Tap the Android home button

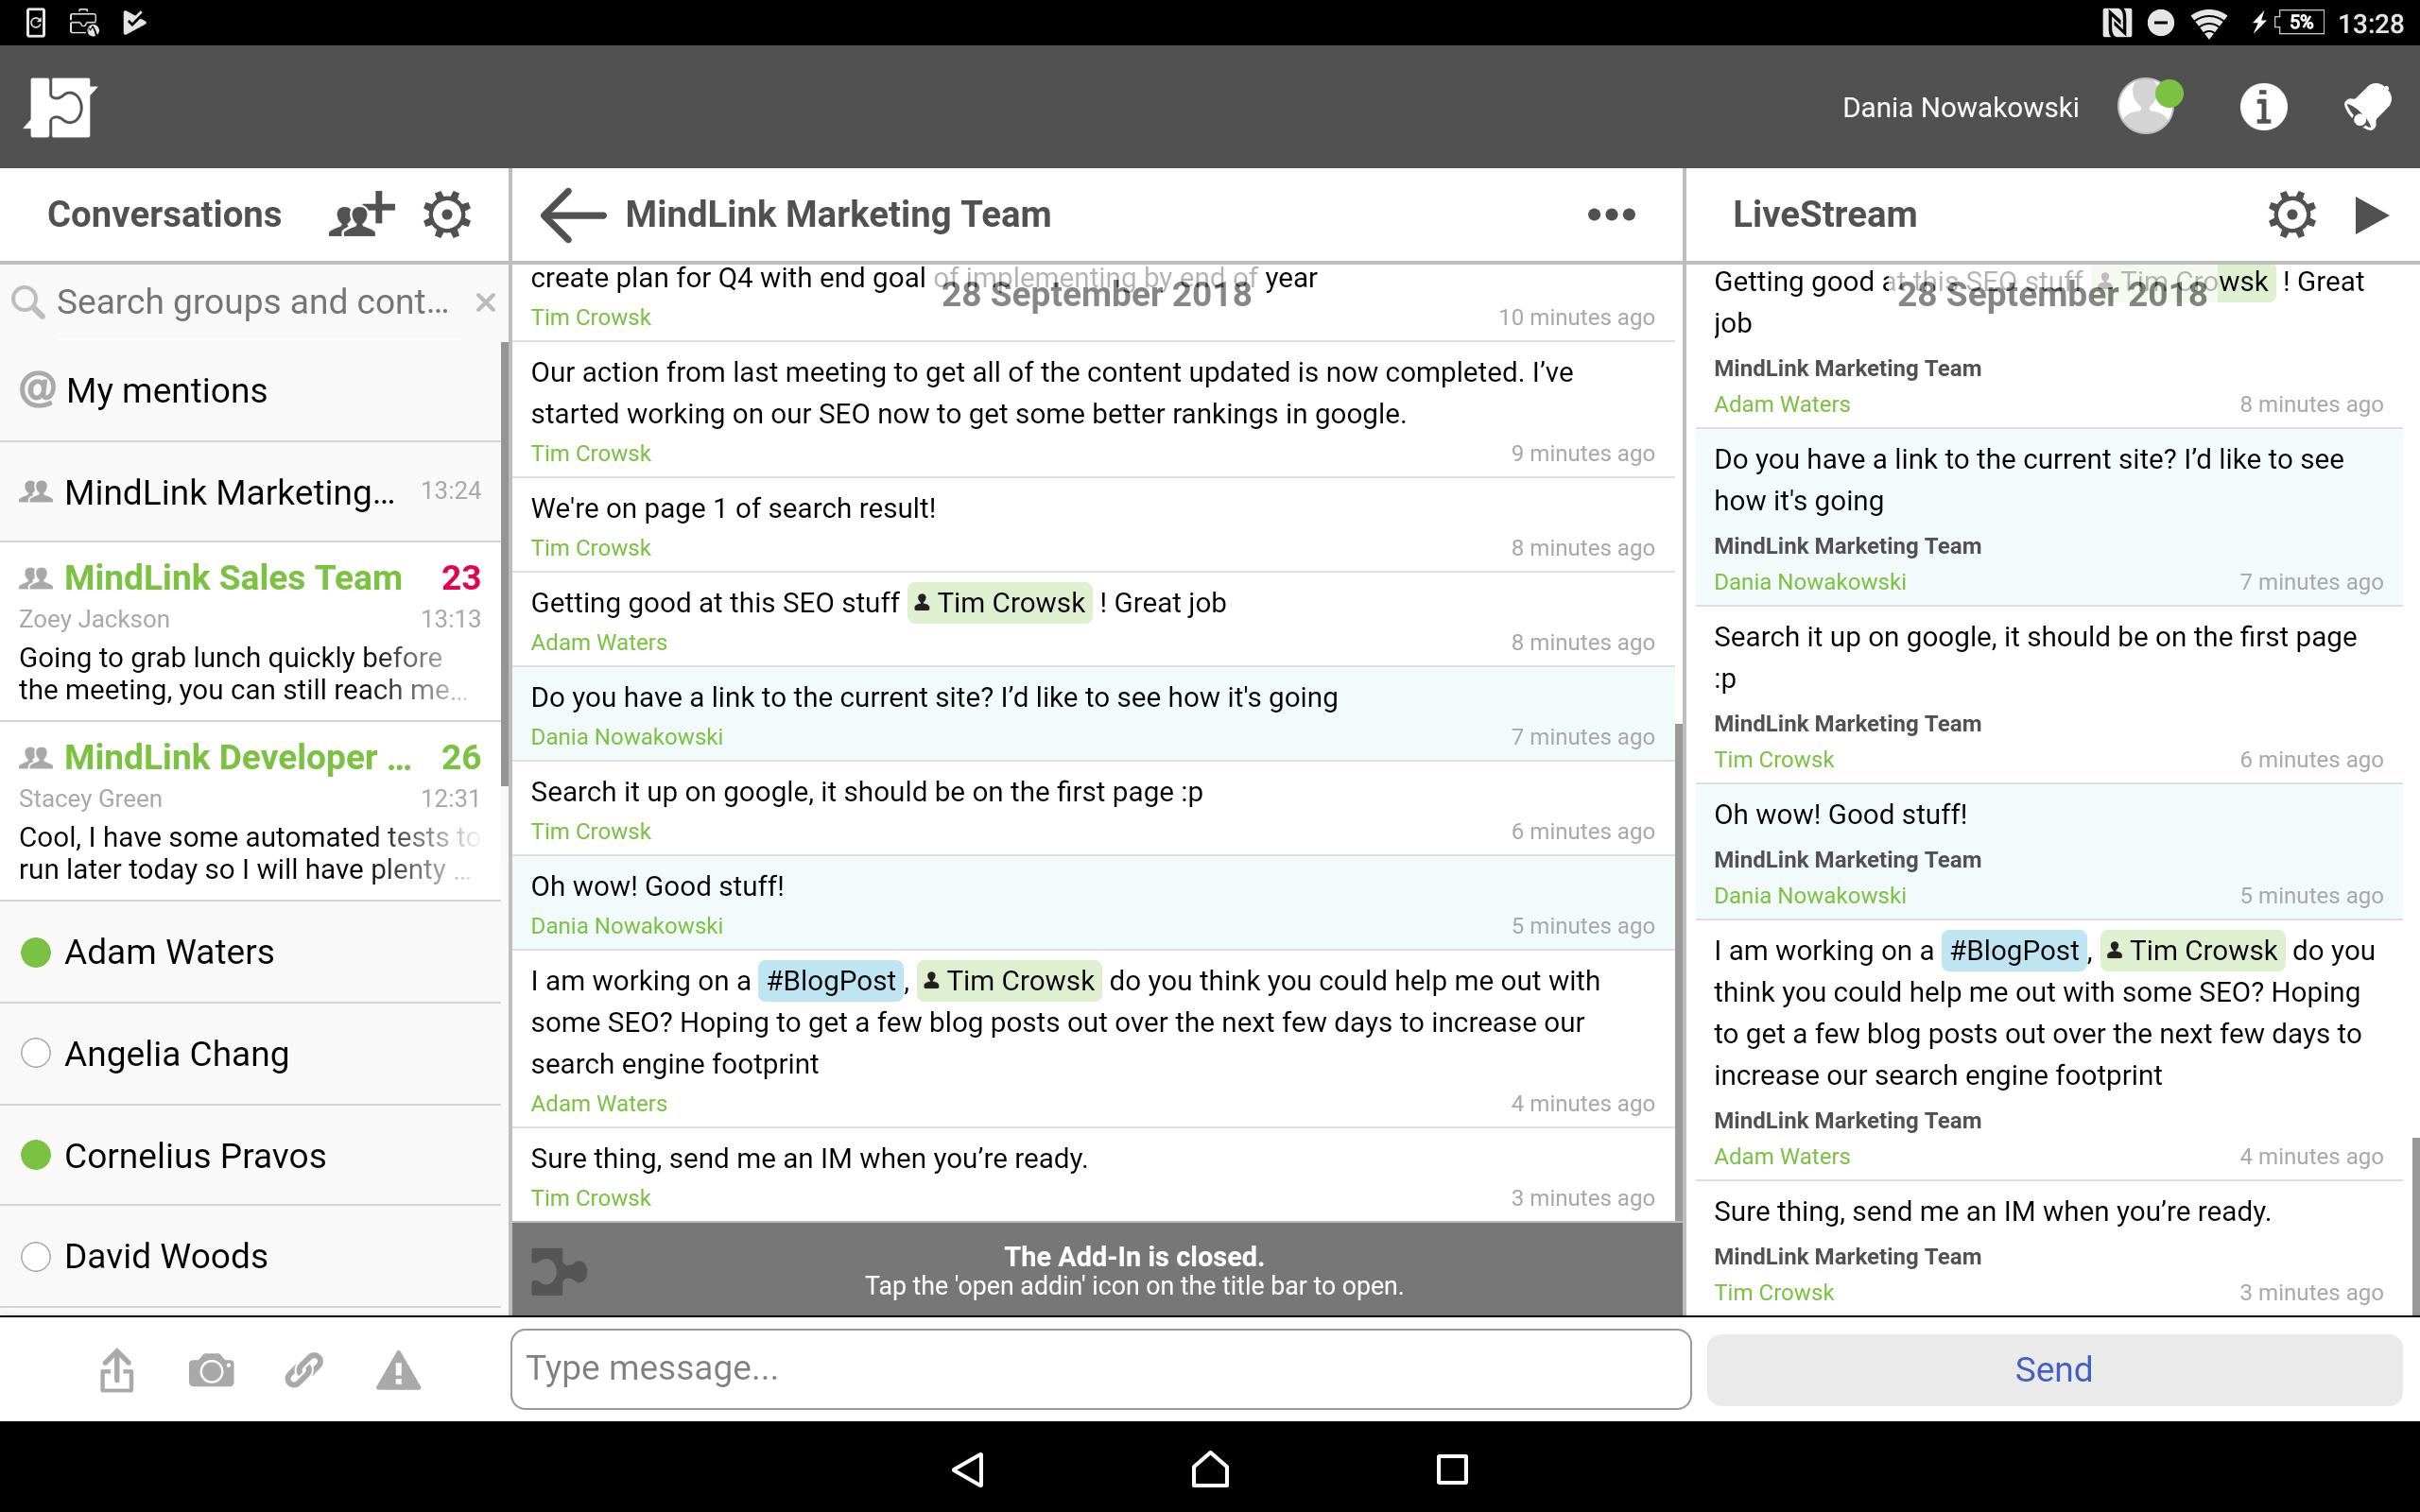pyautogui.click(x=1210, y=1468)
